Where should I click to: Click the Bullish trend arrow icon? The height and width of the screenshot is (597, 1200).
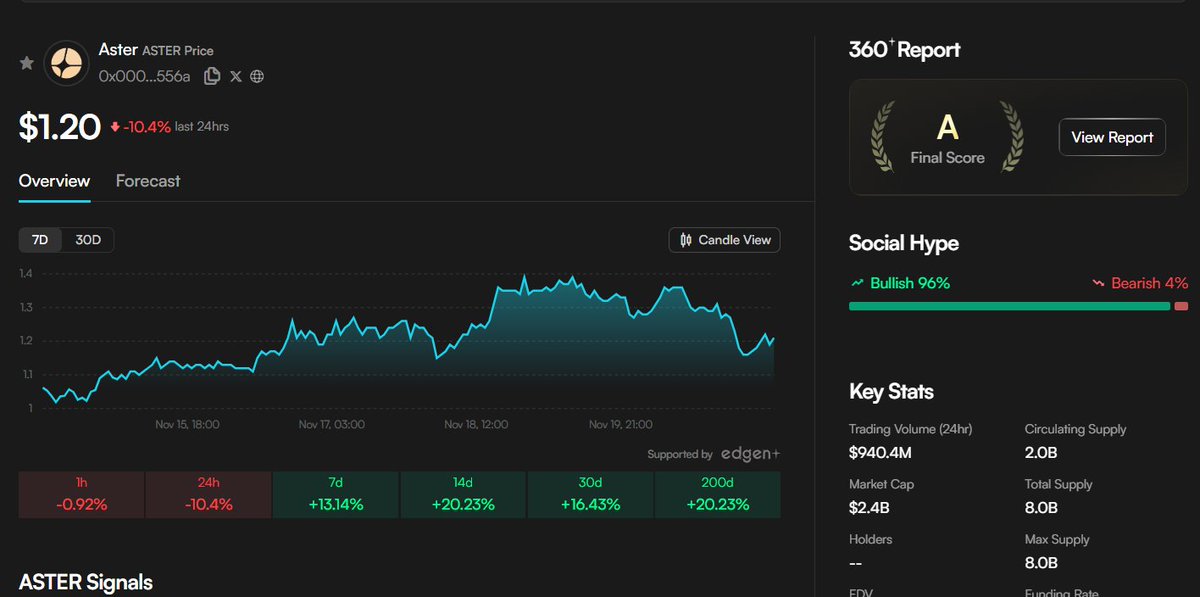859,283
